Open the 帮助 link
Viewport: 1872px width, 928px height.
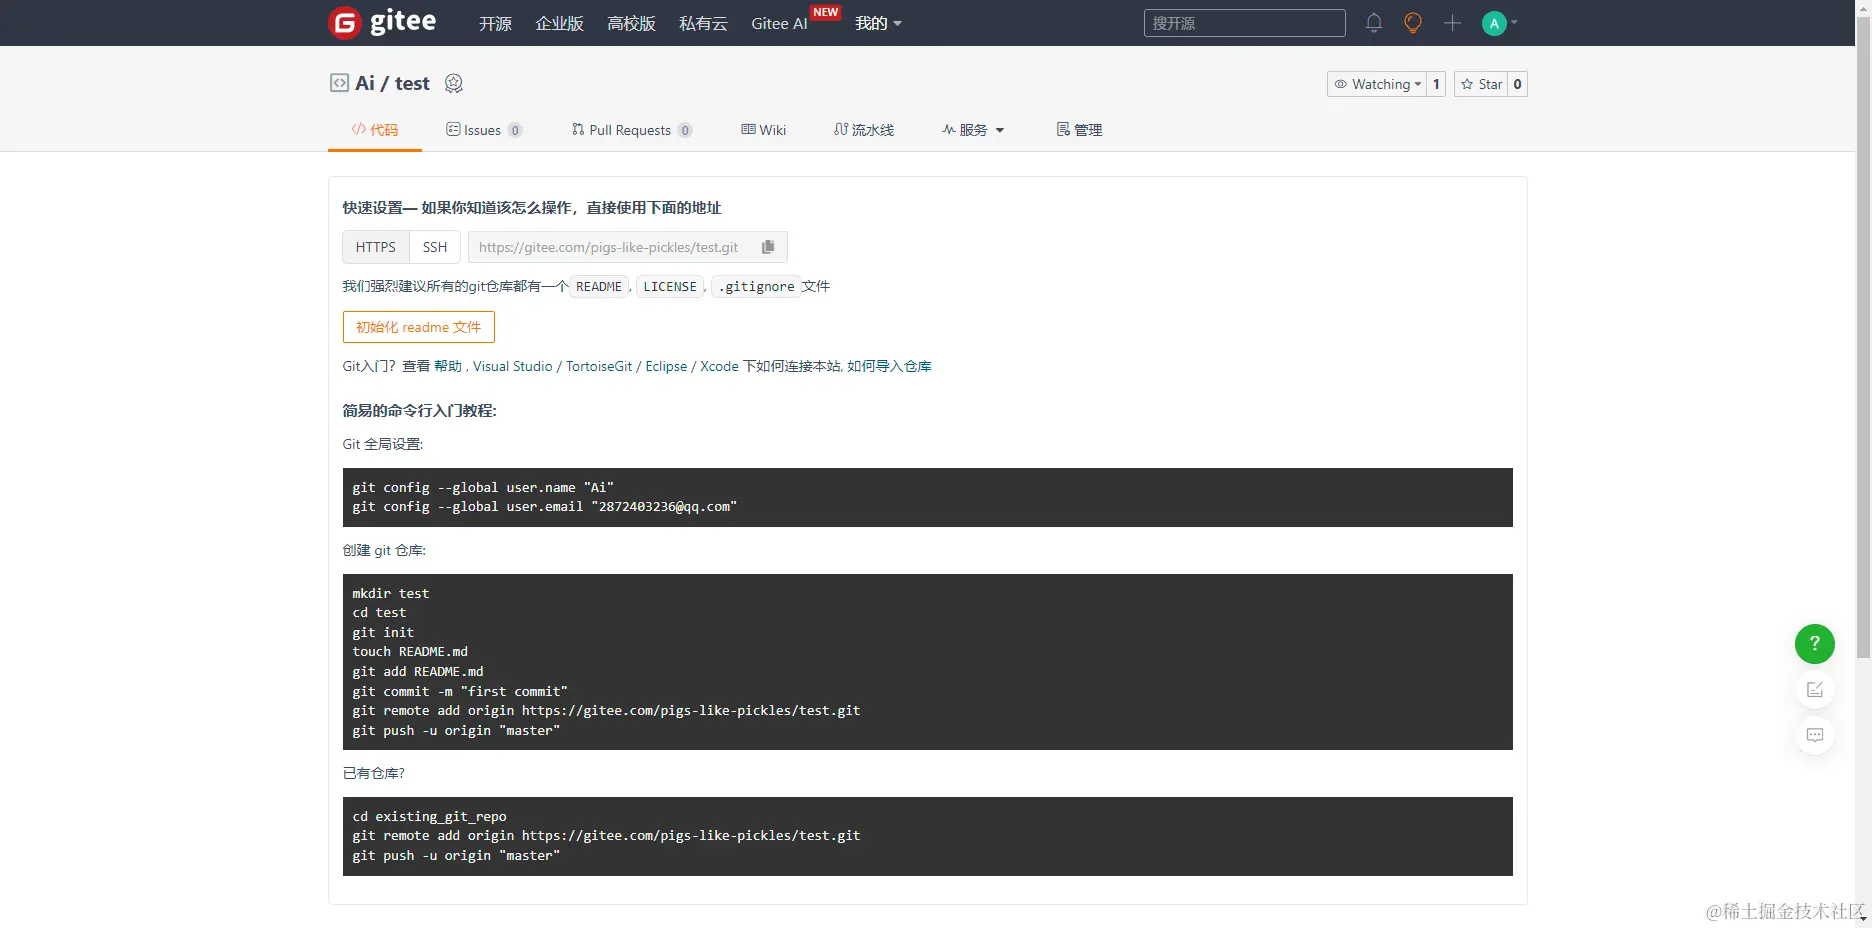click(x=448, y=366)
